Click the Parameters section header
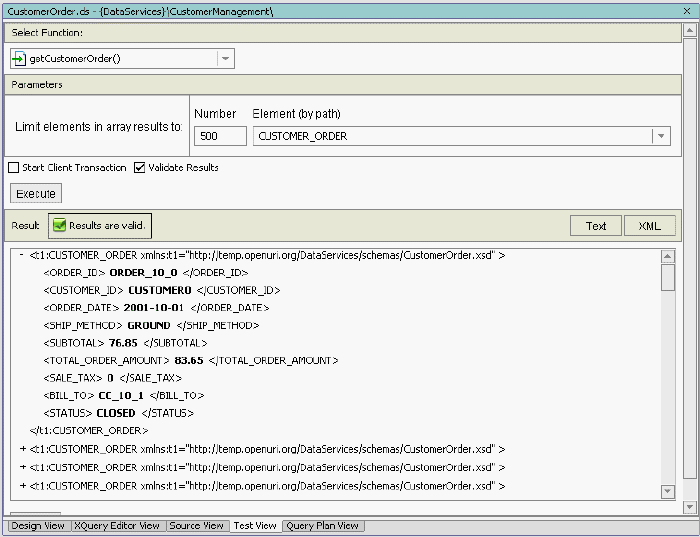Image resolution: width=700 pixels, height=537 pixels. coord(343,85)
